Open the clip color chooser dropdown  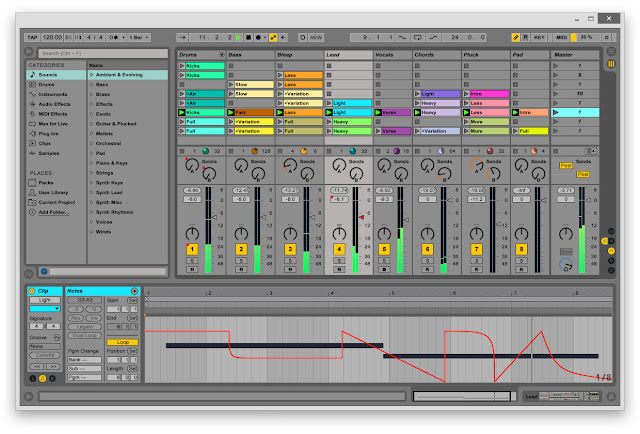pyautogui.click(x=45, y=309)
